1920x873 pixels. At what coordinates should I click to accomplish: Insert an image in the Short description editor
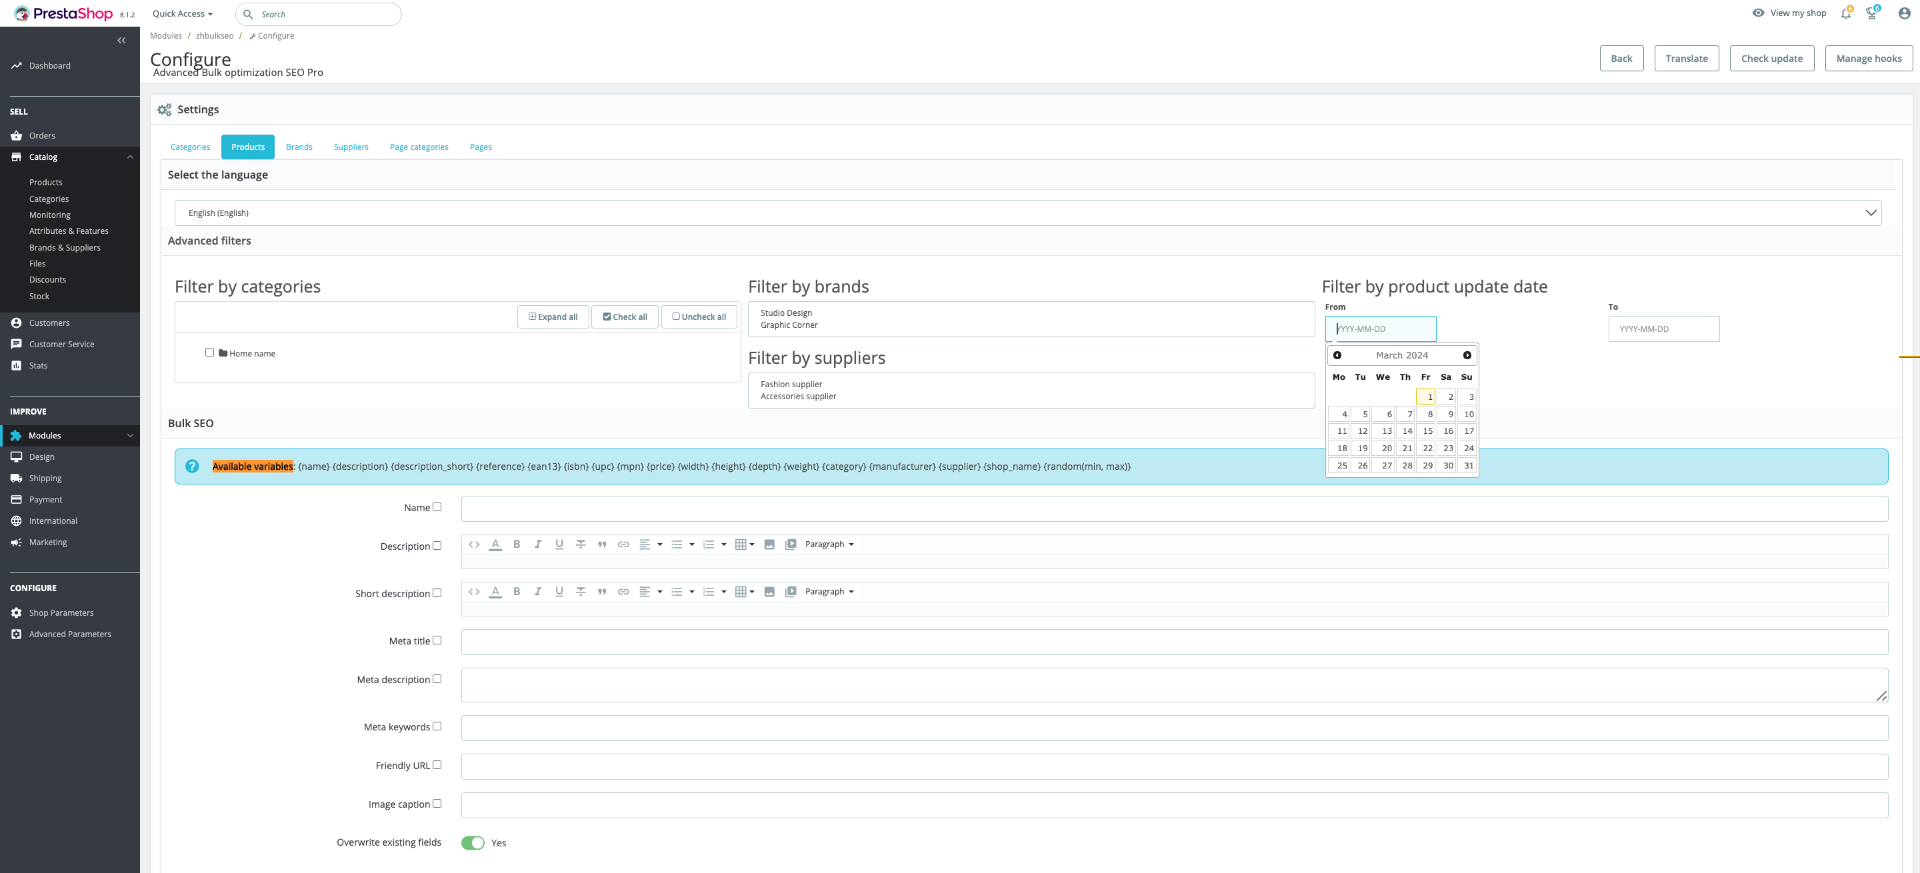pos(769,592)
